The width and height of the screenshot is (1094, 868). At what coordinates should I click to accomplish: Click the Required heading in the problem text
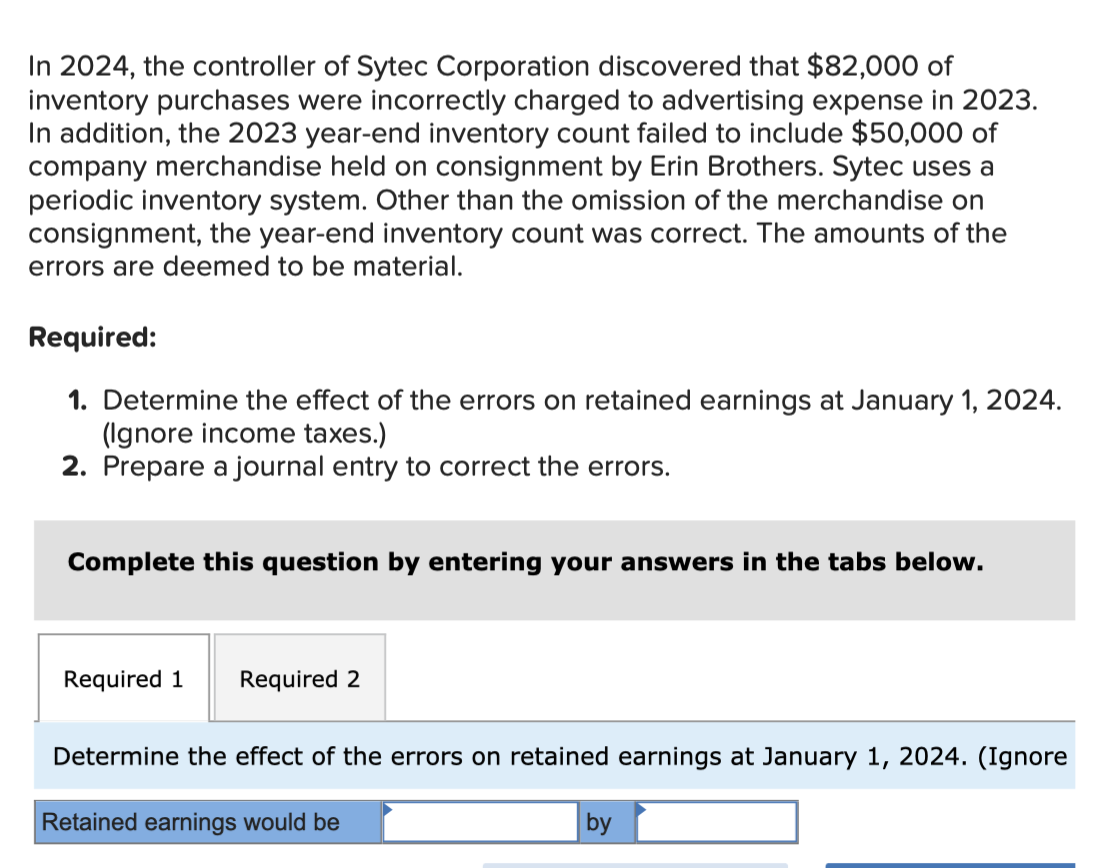91,338
